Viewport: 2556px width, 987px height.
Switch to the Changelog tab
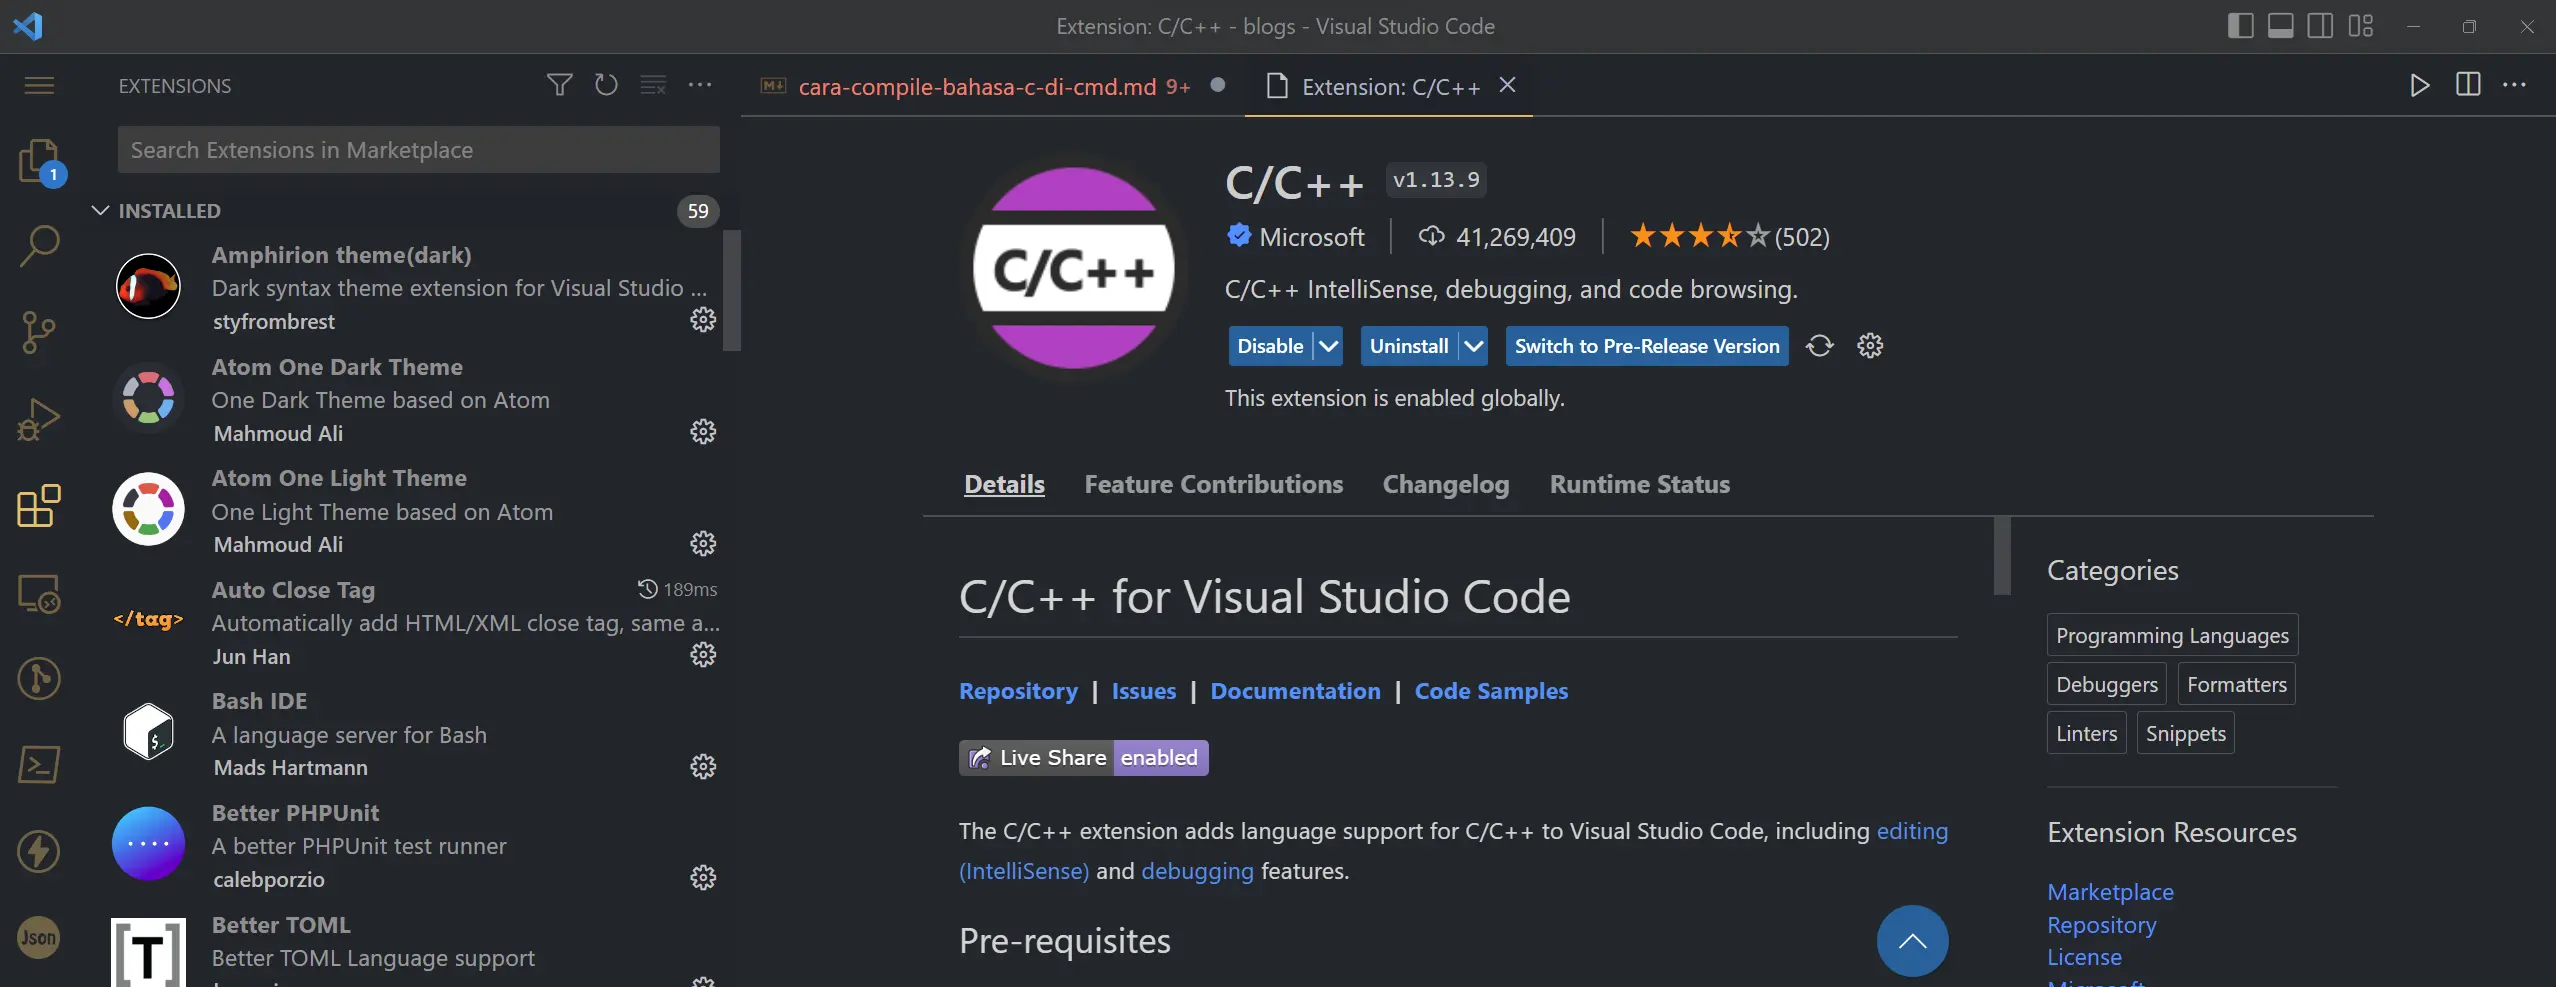(1445, 484)
